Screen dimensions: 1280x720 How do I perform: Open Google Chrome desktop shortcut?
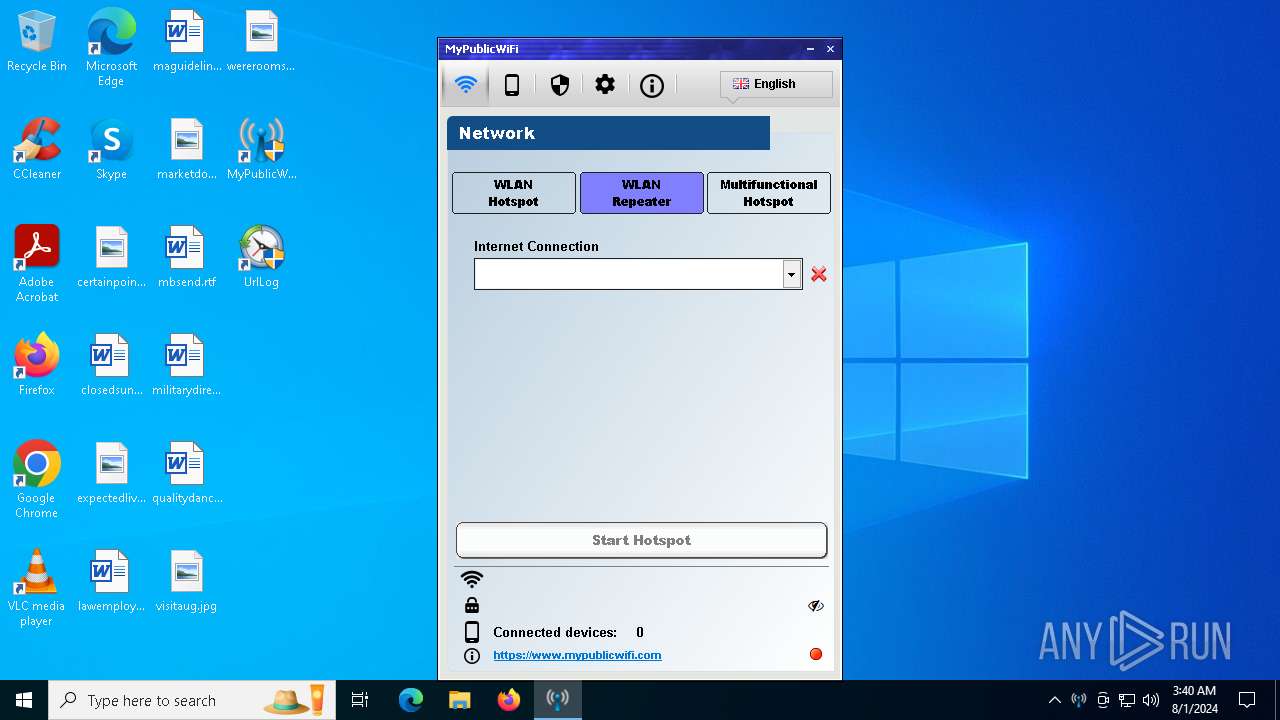tap(37, 479)
